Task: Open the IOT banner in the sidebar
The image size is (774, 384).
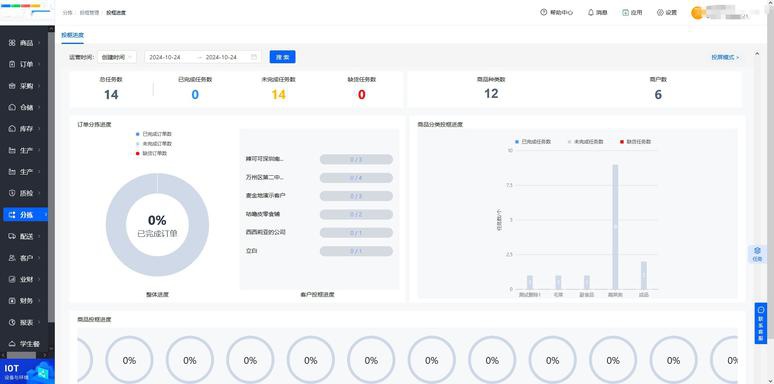Action: click(27, 371)
